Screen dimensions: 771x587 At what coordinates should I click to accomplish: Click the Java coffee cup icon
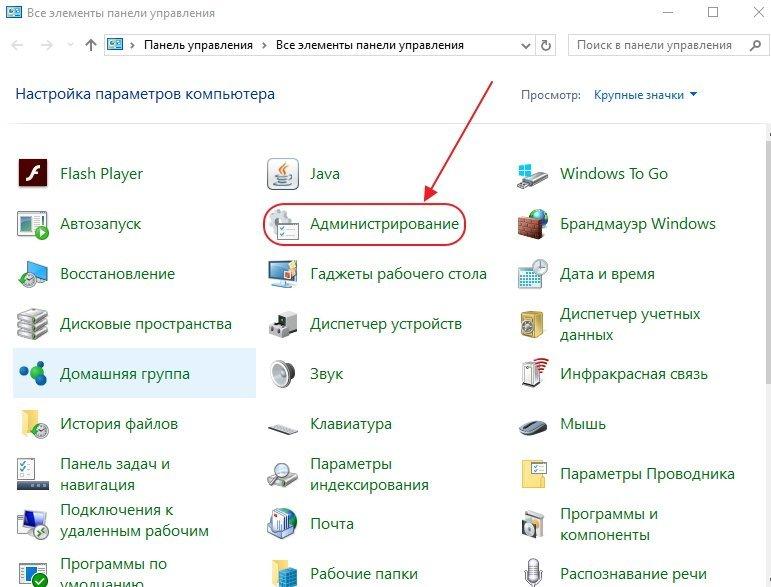point(283,174)
